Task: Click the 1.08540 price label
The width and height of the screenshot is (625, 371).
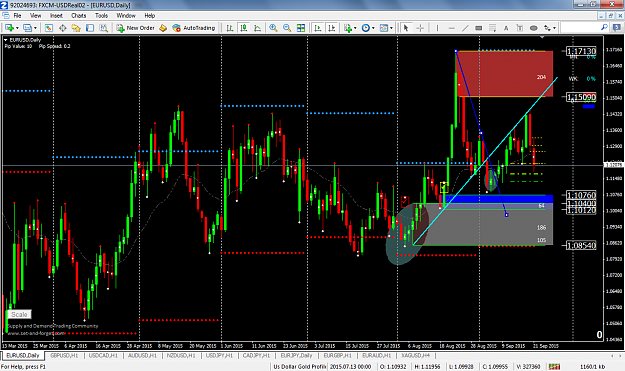Action: coord(581,245)
